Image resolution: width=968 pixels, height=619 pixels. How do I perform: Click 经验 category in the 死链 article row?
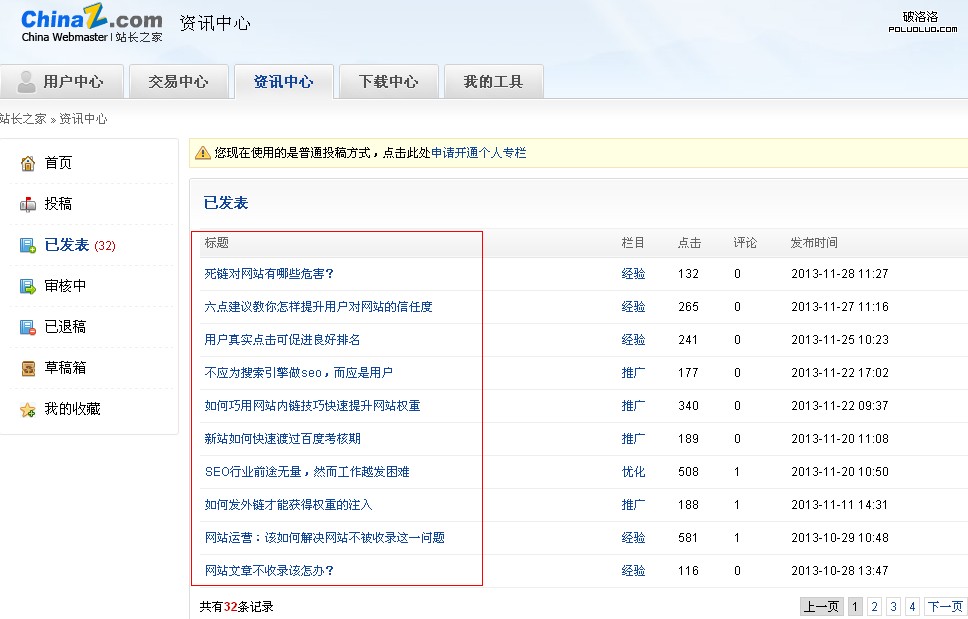(633, 274)
